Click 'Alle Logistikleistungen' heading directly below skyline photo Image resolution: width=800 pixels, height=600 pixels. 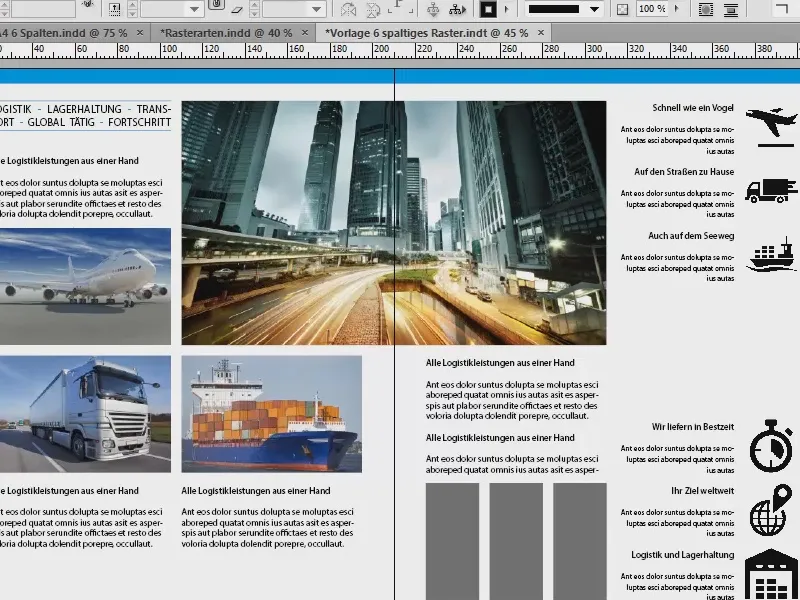(500, 363)
